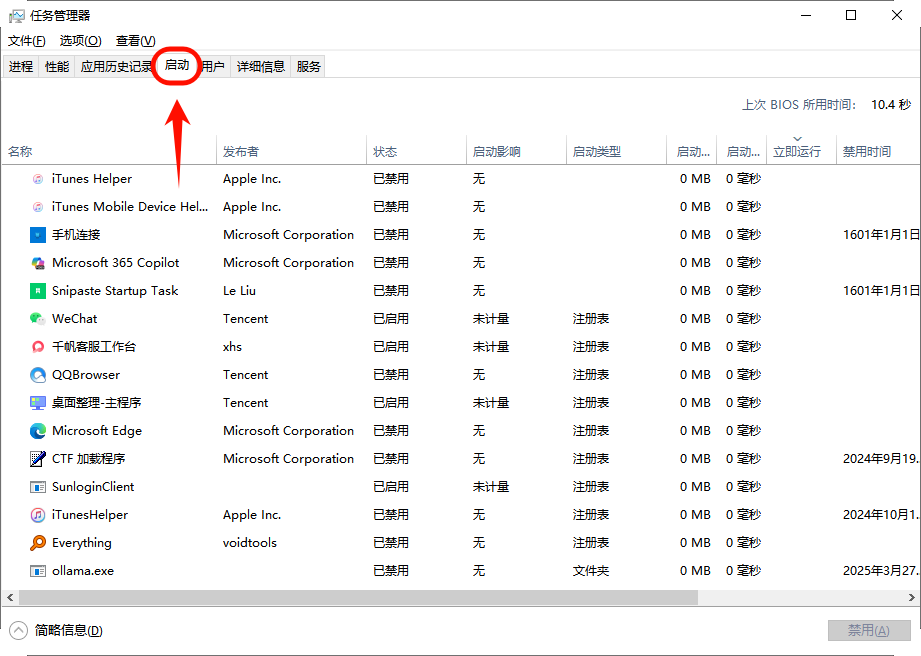This screenshot has width=921, height=656.
Task: Select the 手机连接 row name
Action: point(76,235)
